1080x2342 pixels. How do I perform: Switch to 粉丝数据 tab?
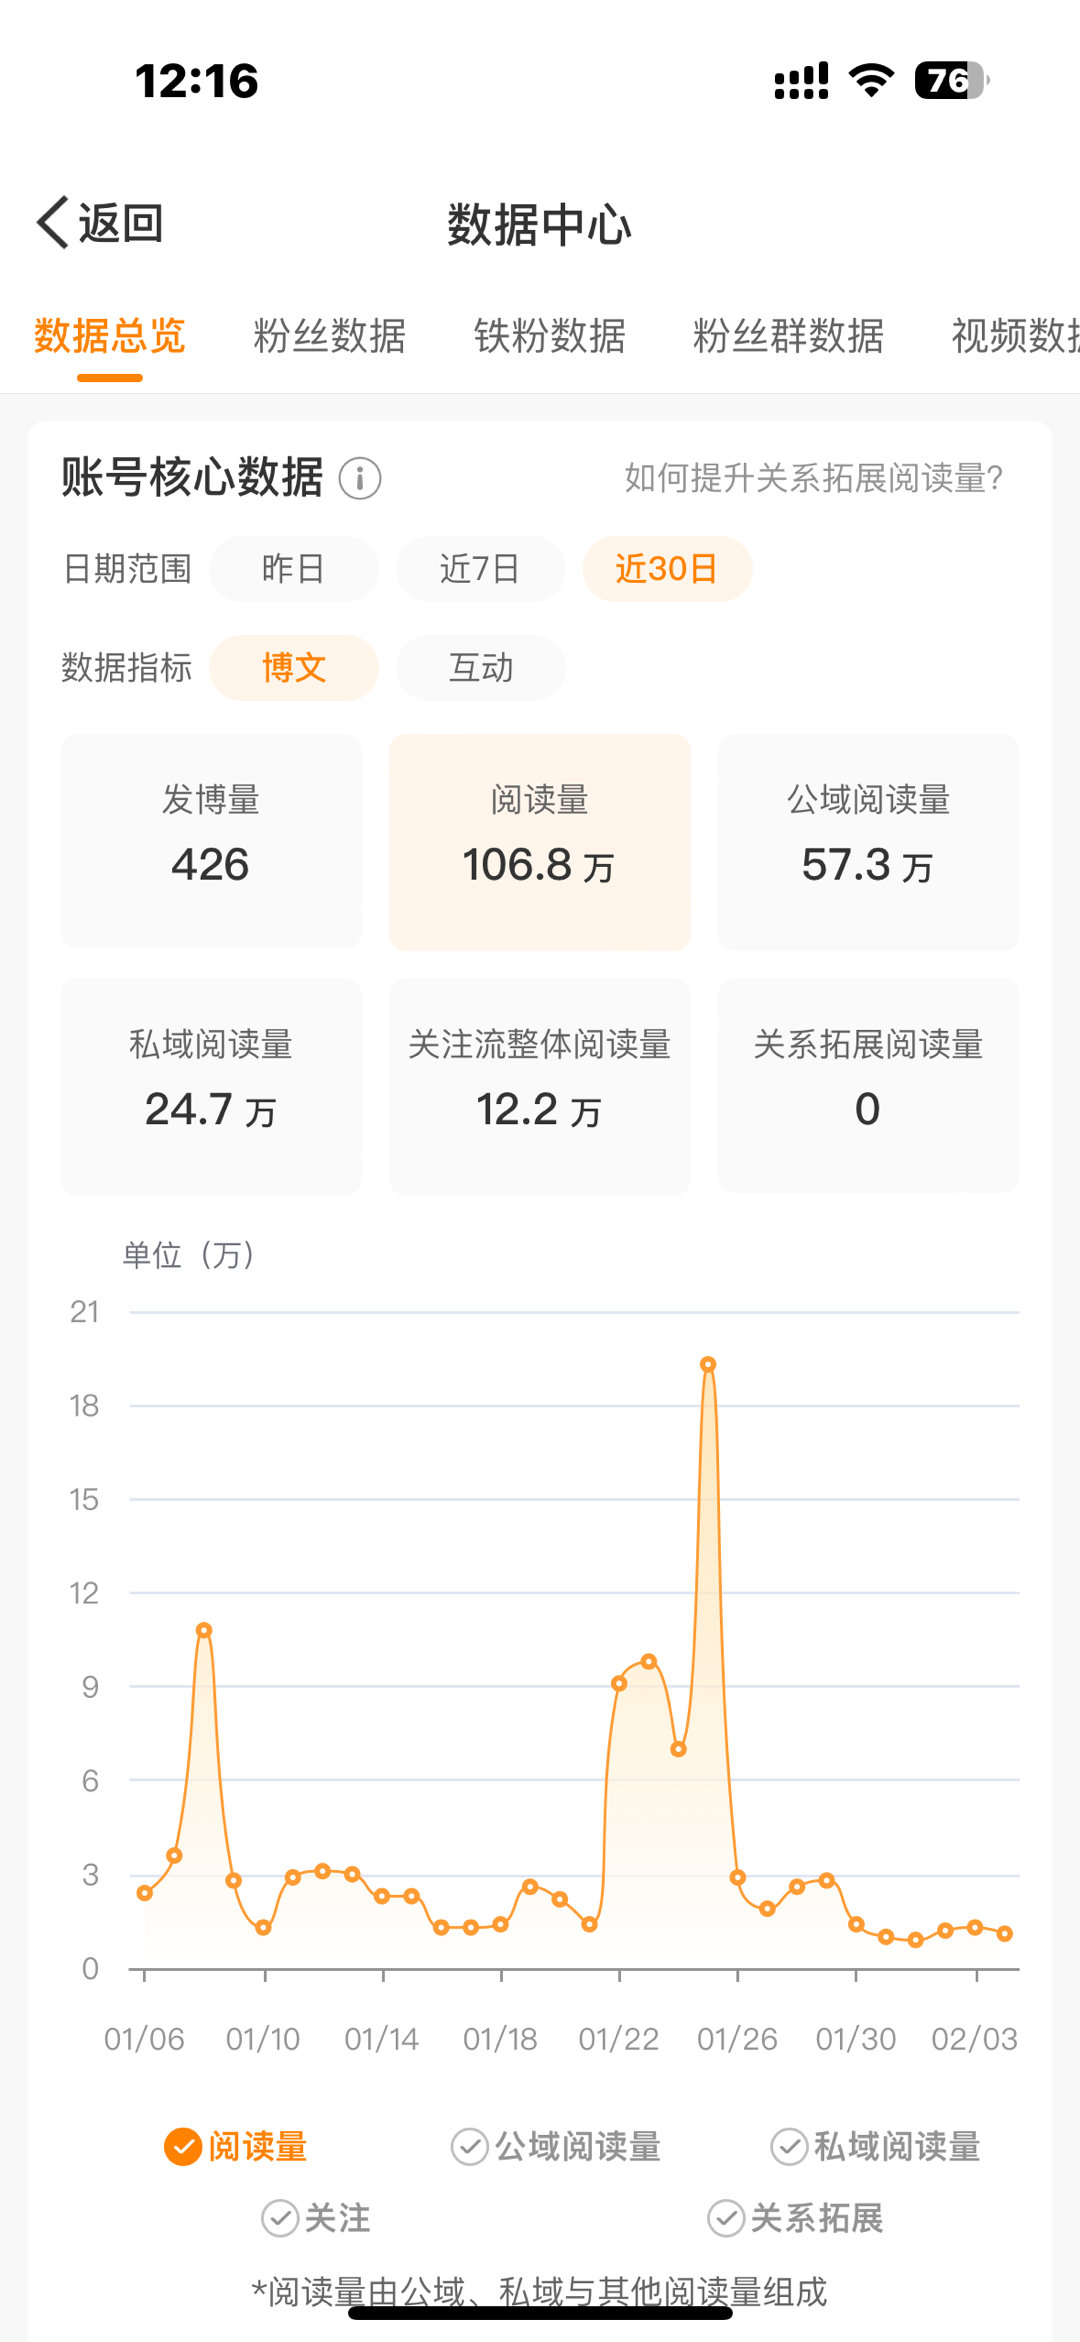330,336
